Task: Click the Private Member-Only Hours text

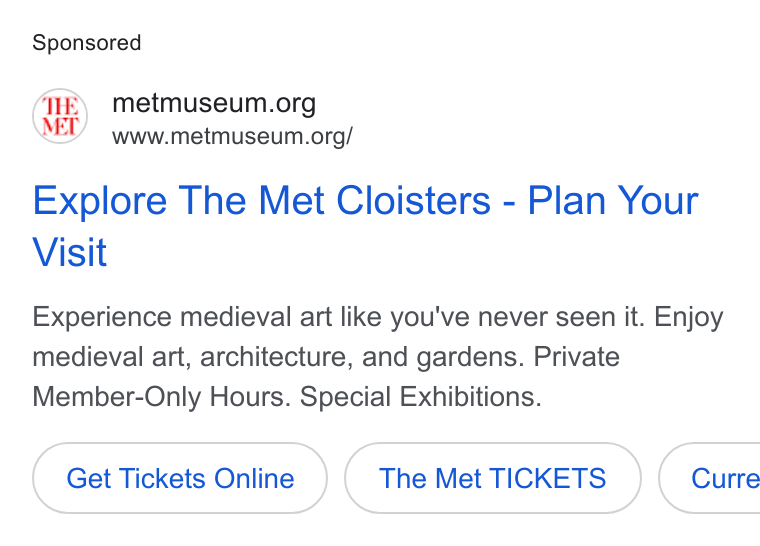Action: 326,377
